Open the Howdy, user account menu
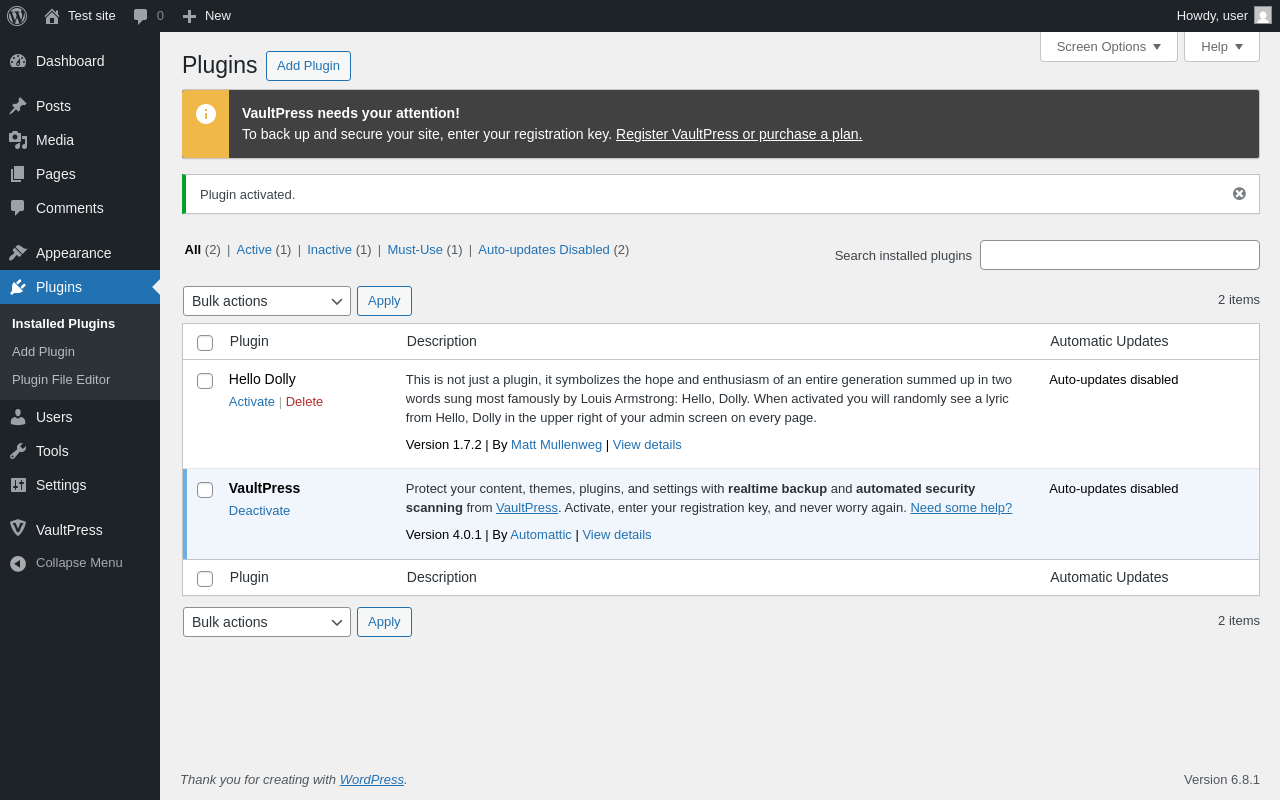The height and width of the screenshot is (800, 1280). click(x=1224, y=16)
